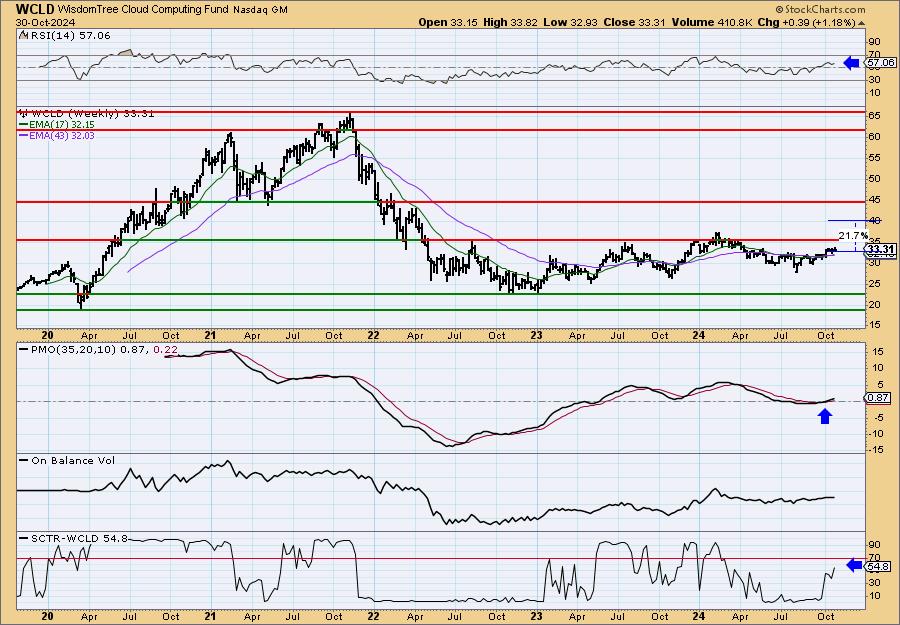Click the small triangle after the Chg value
900x625 pixels.
click(x=862, y=23)
